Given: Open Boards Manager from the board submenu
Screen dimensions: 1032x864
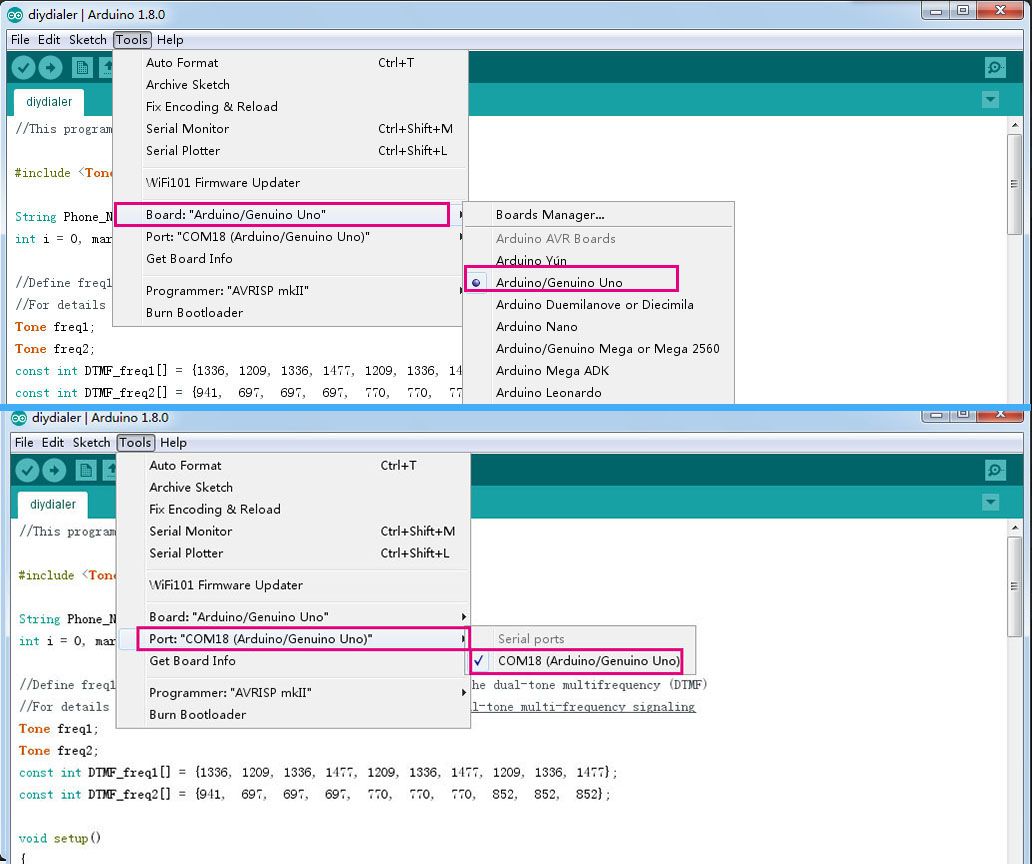Looking at the screenshot, I should point(550,215).
